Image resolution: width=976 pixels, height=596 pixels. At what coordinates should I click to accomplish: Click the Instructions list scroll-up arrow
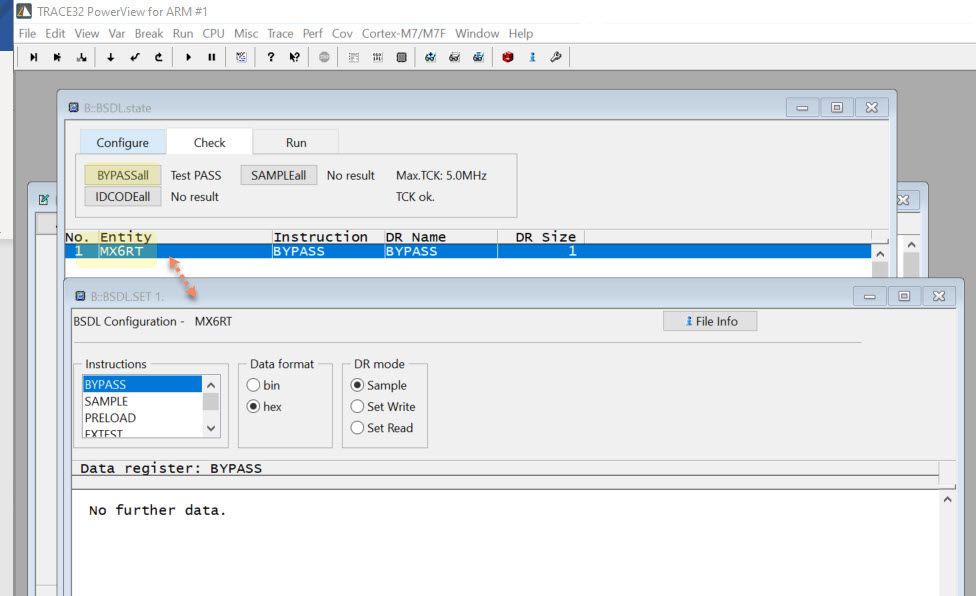211,385
